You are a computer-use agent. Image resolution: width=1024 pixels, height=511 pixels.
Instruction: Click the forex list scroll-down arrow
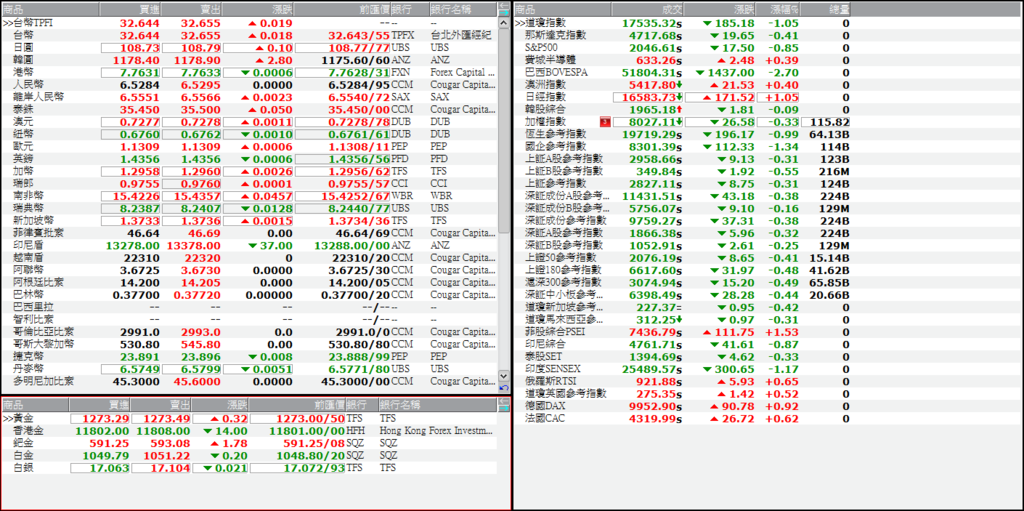pos(504,376)
